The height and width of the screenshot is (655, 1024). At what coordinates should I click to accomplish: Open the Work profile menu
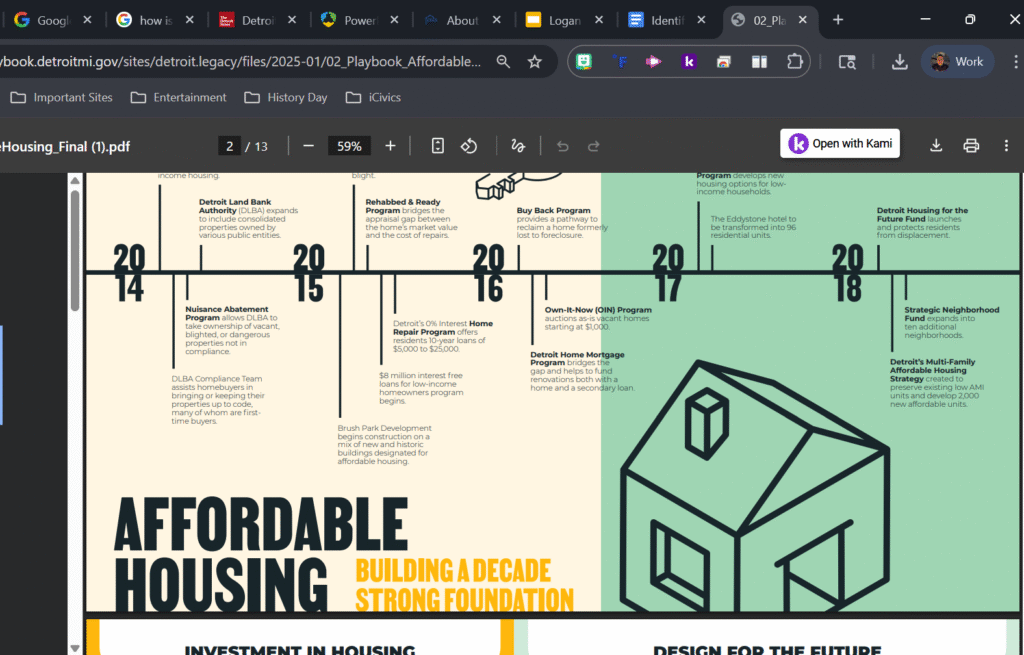[x=957, y=62]
